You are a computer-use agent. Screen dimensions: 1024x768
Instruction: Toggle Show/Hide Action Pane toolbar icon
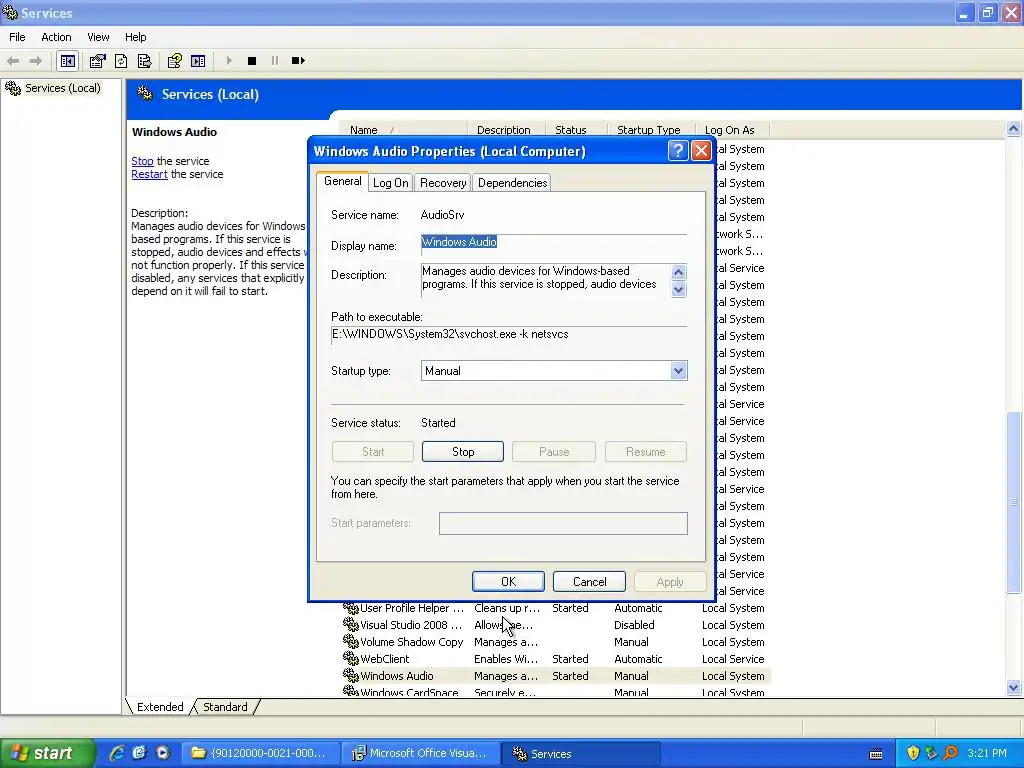coord(198,61)
